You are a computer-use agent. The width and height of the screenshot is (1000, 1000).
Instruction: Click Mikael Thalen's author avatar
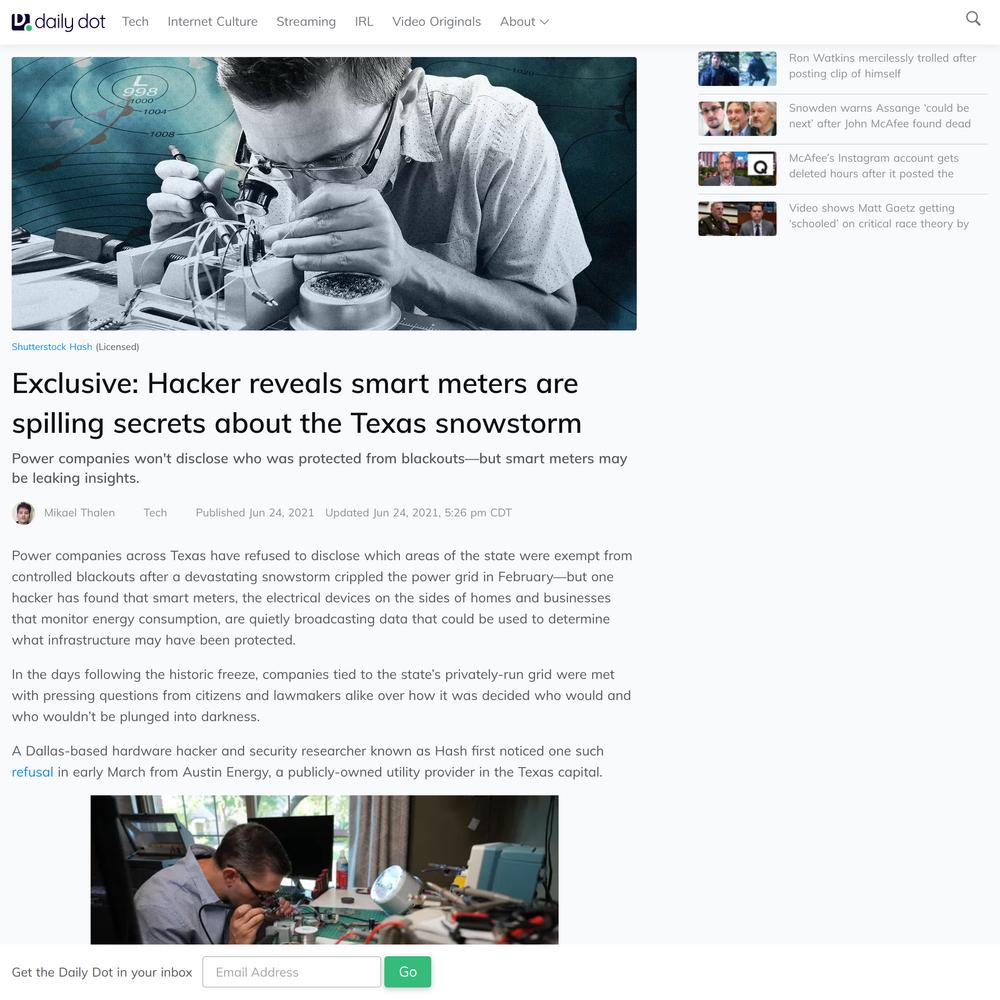(x=24, y=513)
